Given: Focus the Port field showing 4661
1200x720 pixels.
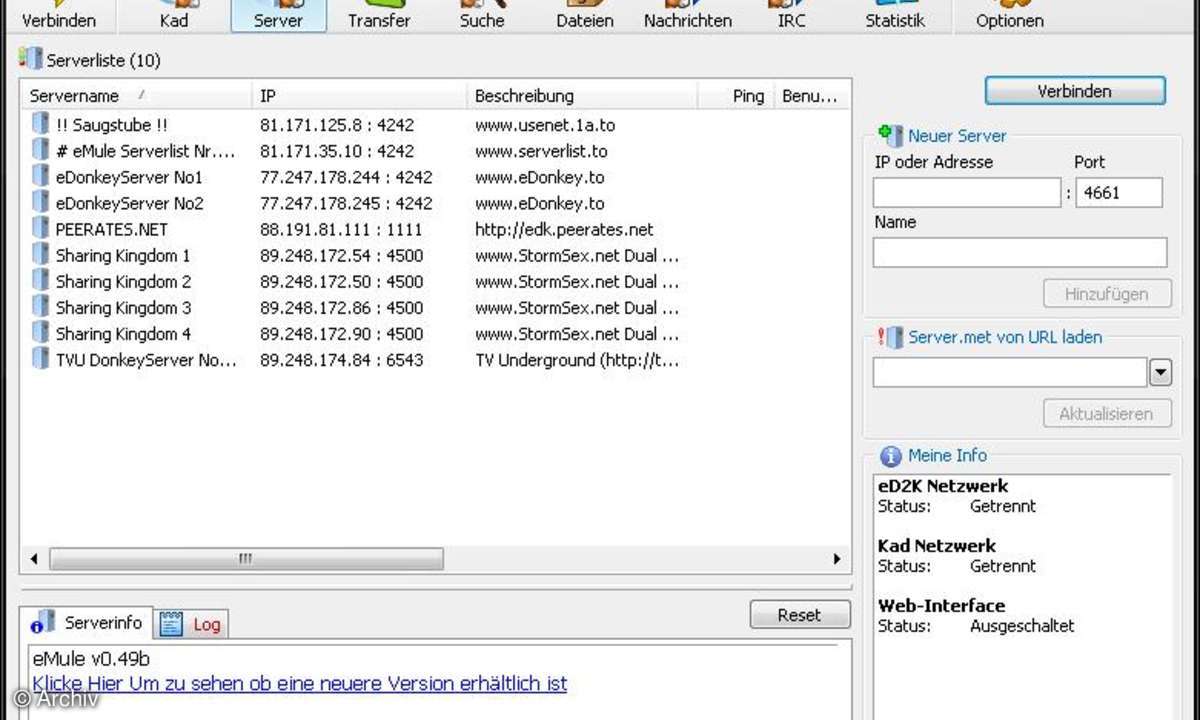Looking at the screenshot, I should [x=1119, y=193].
